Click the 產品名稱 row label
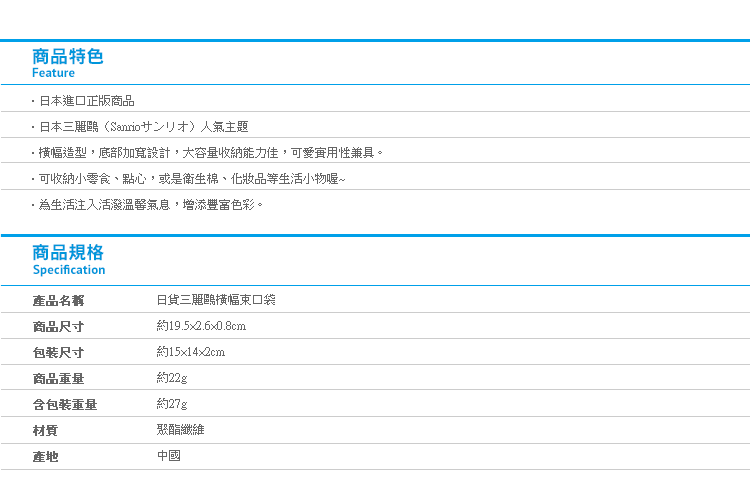750x496 pixels. [x=58, y=300]
